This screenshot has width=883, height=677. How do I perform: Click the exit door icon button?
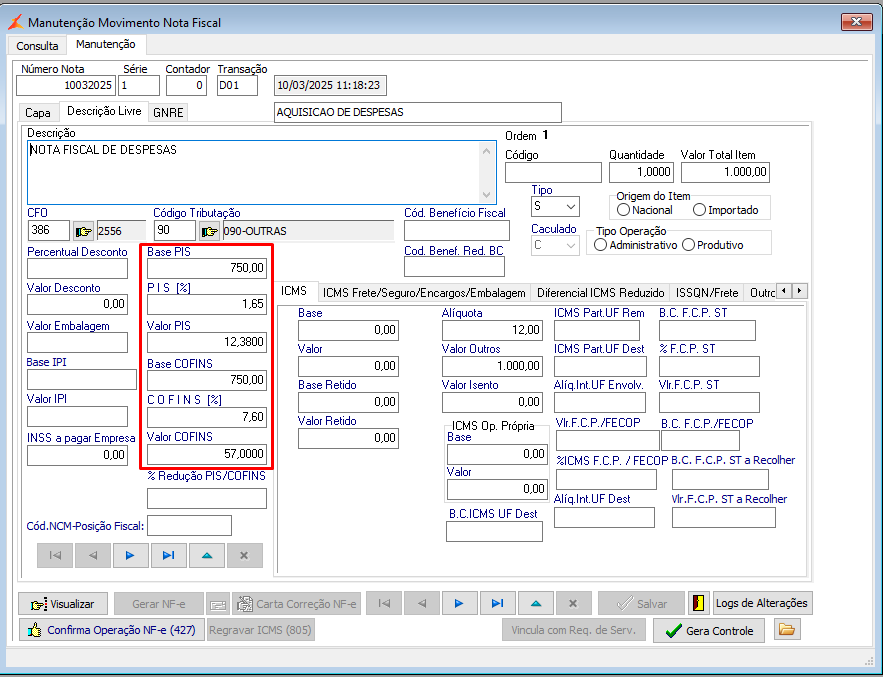coord(699,603)
